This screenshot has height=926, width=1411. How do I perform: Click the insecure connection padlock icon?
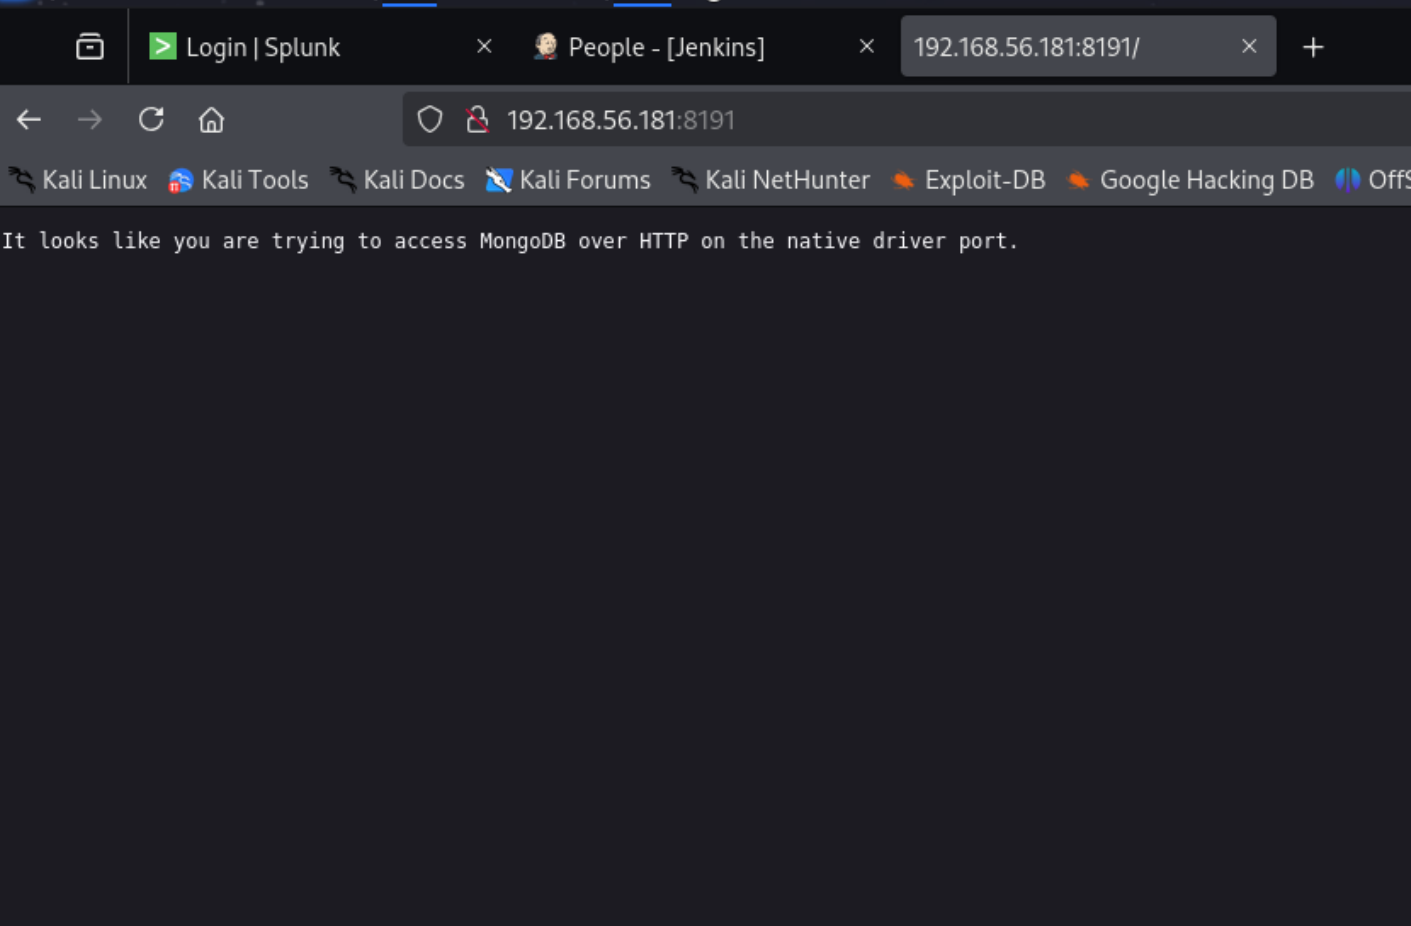point(478,120)
